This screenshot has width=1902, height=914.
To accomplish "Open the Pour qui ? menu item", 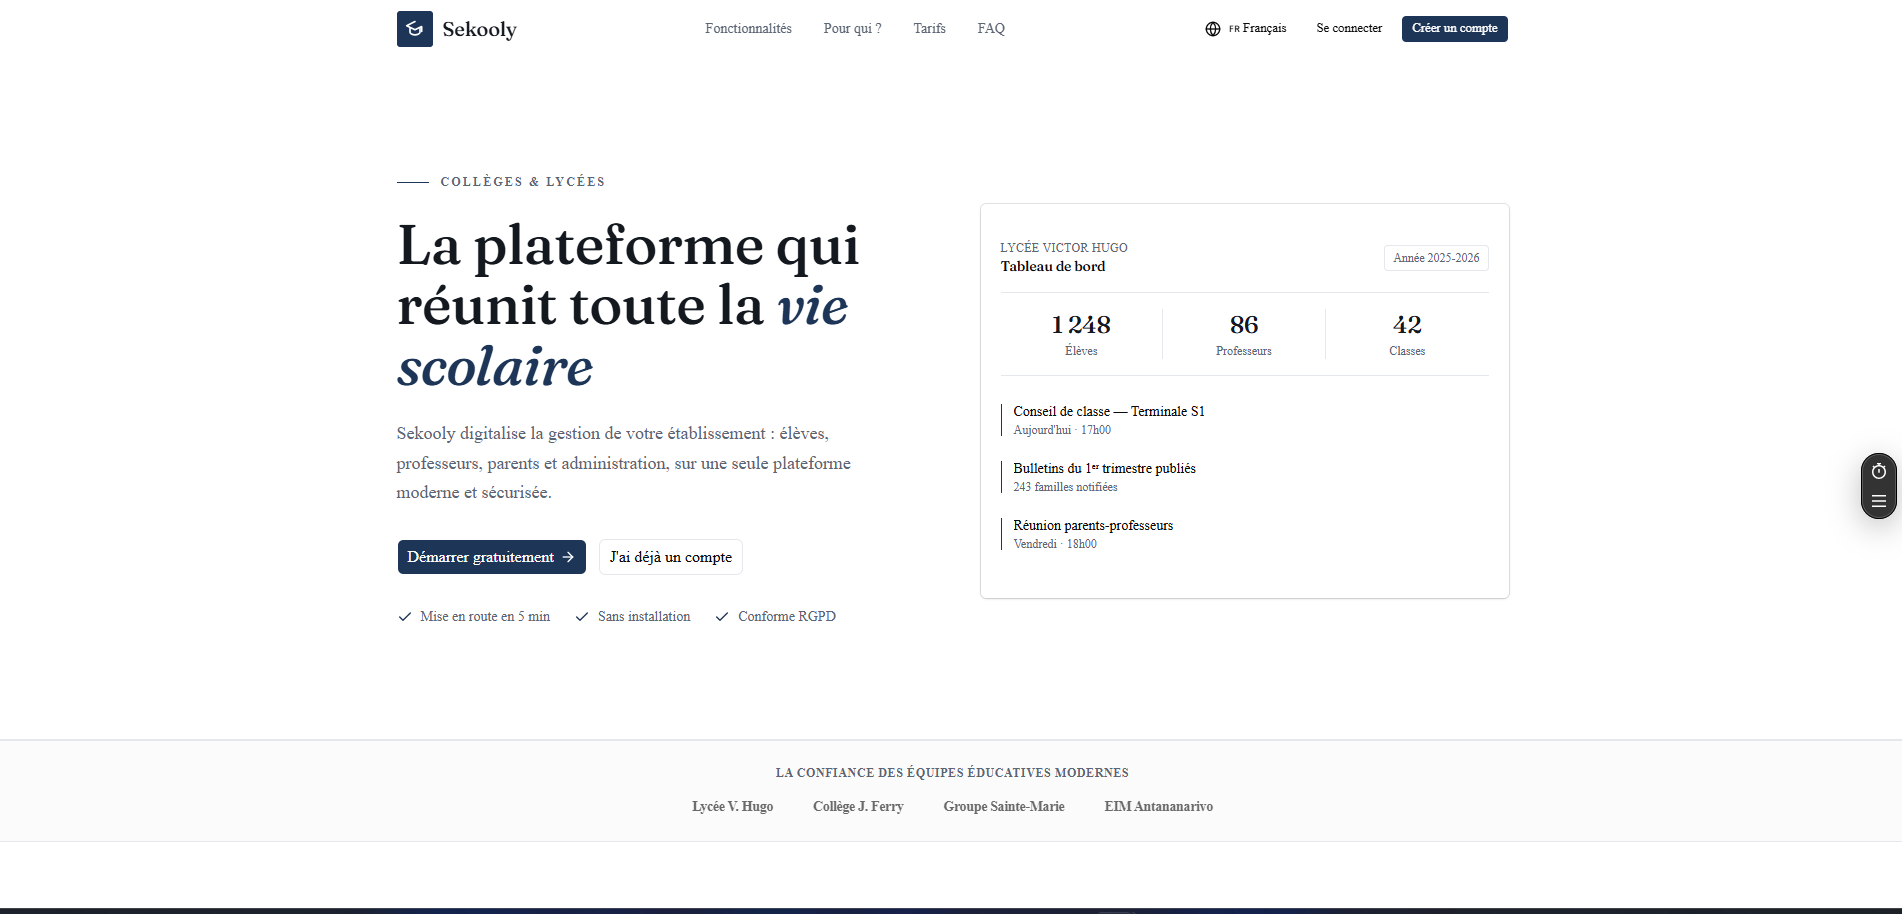I will tap(852, 29).
